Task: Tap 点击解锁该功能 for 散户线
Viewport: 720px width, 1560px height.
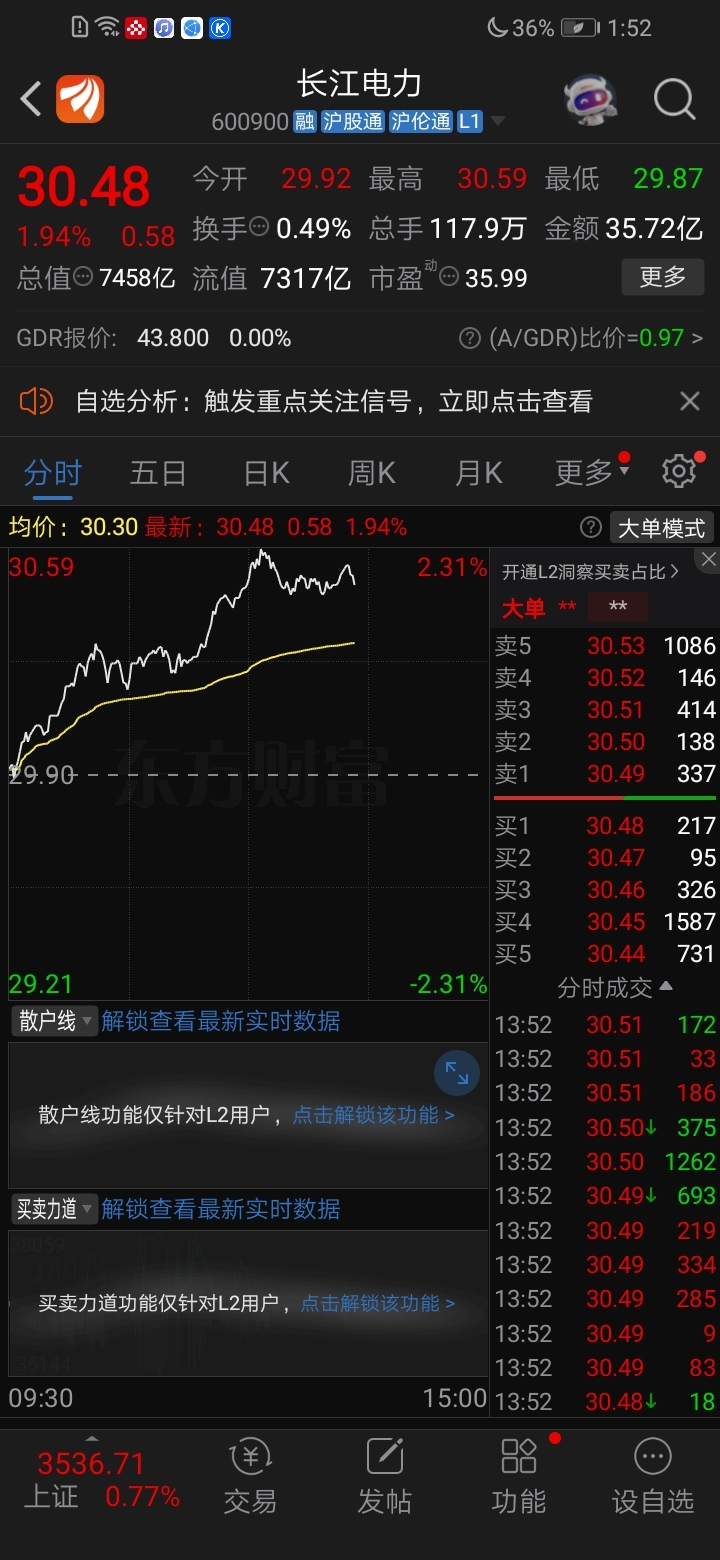Action: (373, 1115)
